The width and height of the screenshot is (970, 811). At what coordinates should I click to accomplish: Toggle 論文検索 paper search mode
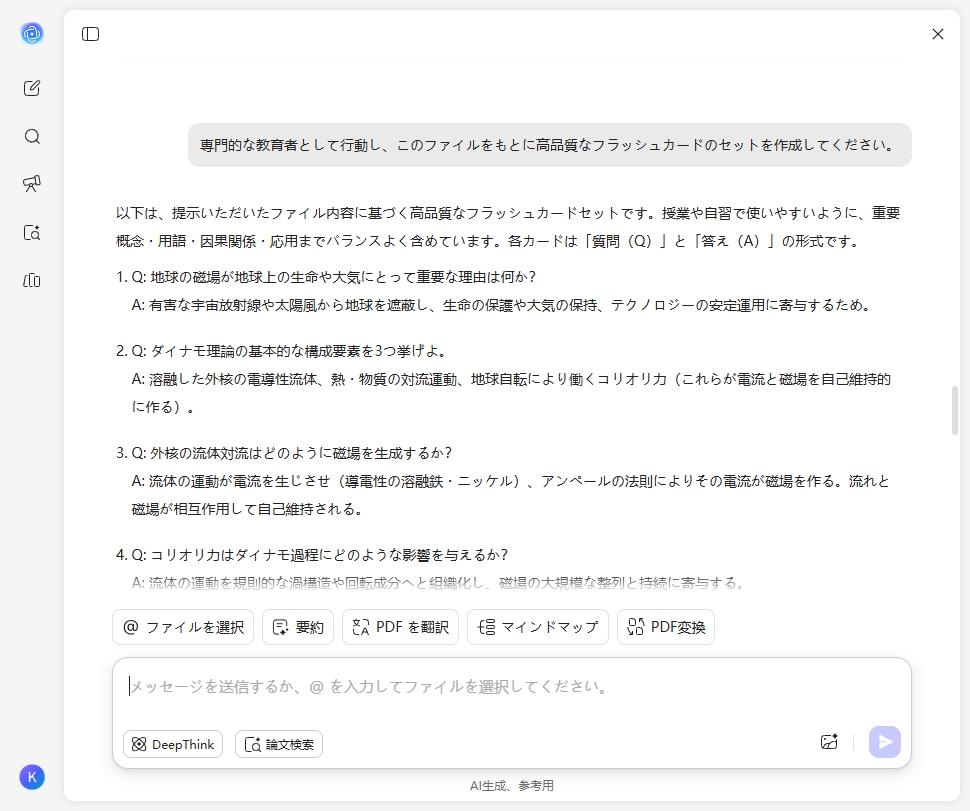coord(280,744)
